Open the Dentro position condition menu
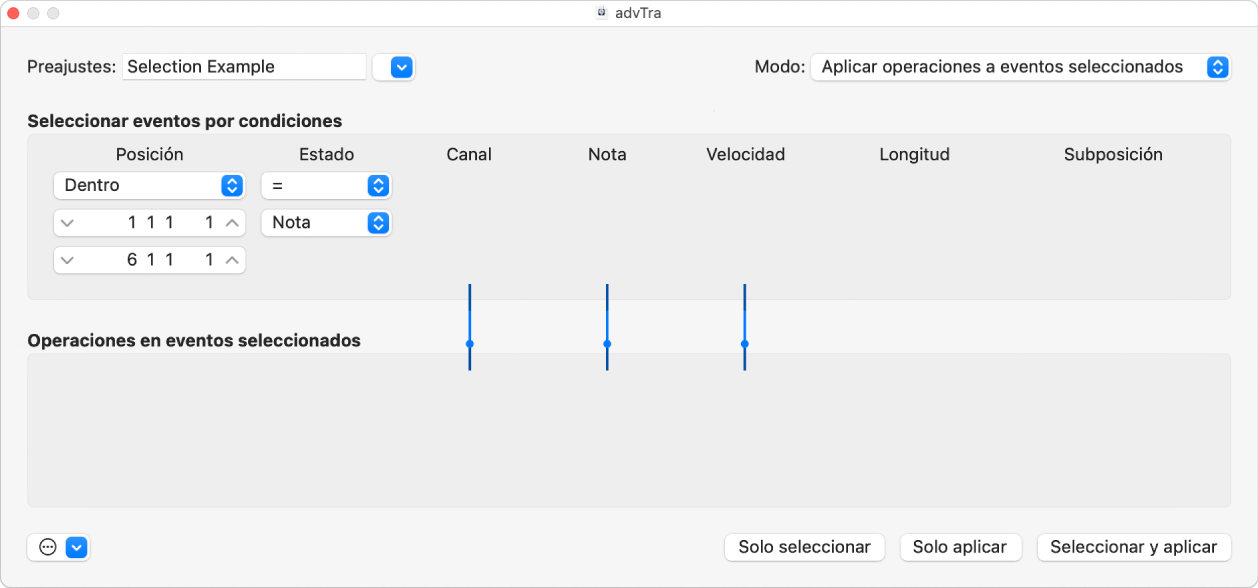The height and width of the screenshot is (588, 1258). [148, 185]
